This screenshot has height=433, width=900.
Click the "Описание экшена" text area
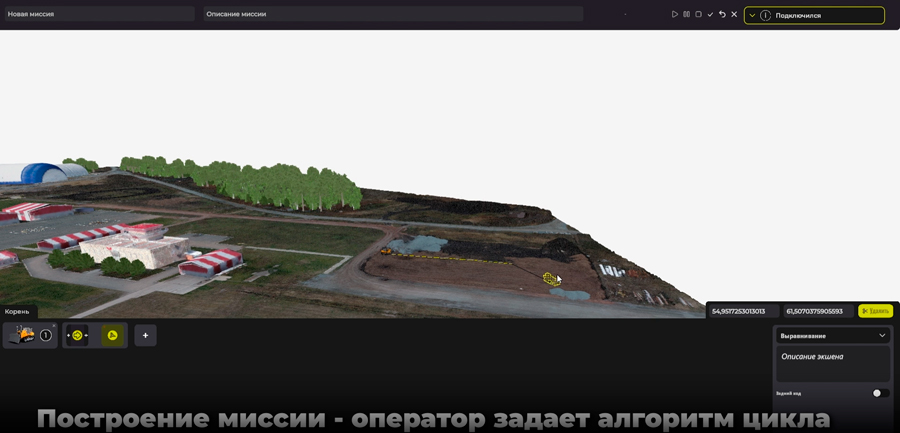coord(832,364)
